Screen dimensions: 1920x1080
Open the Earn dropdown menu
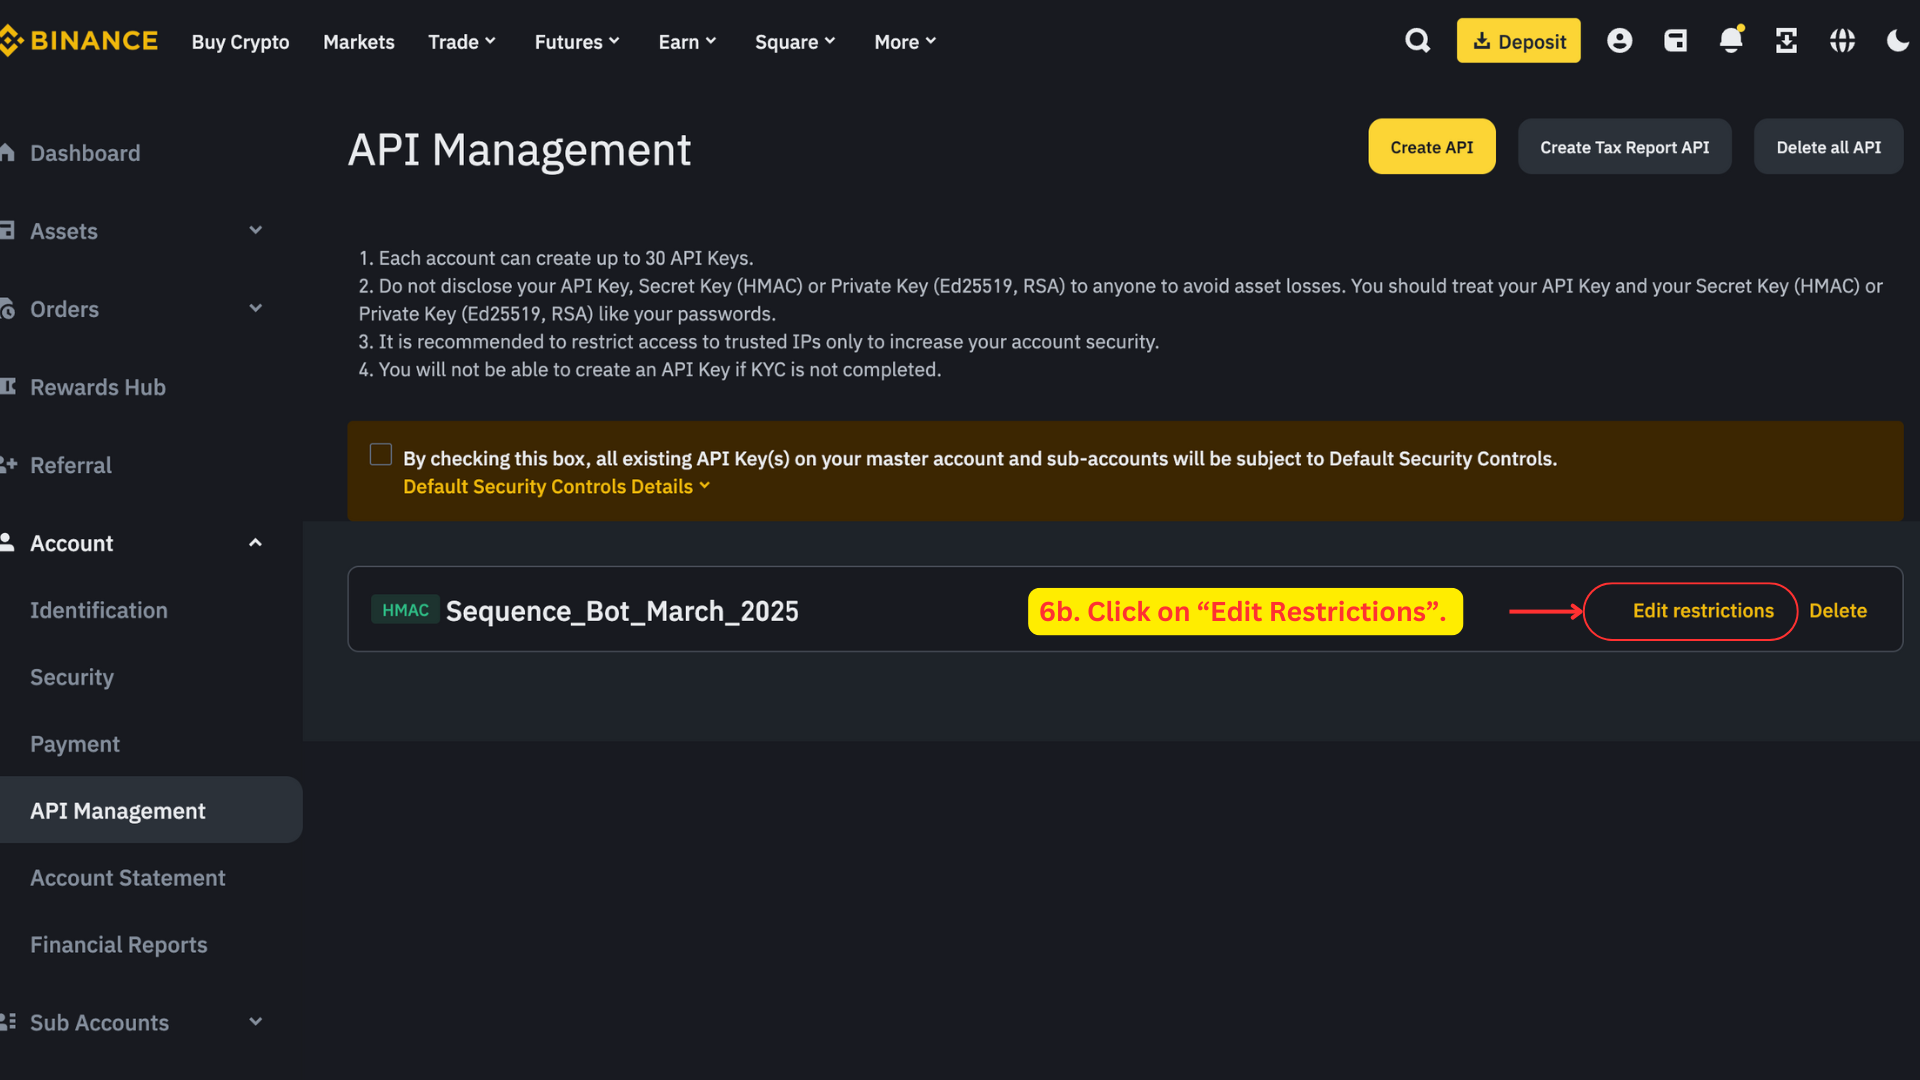click(687, 42)
